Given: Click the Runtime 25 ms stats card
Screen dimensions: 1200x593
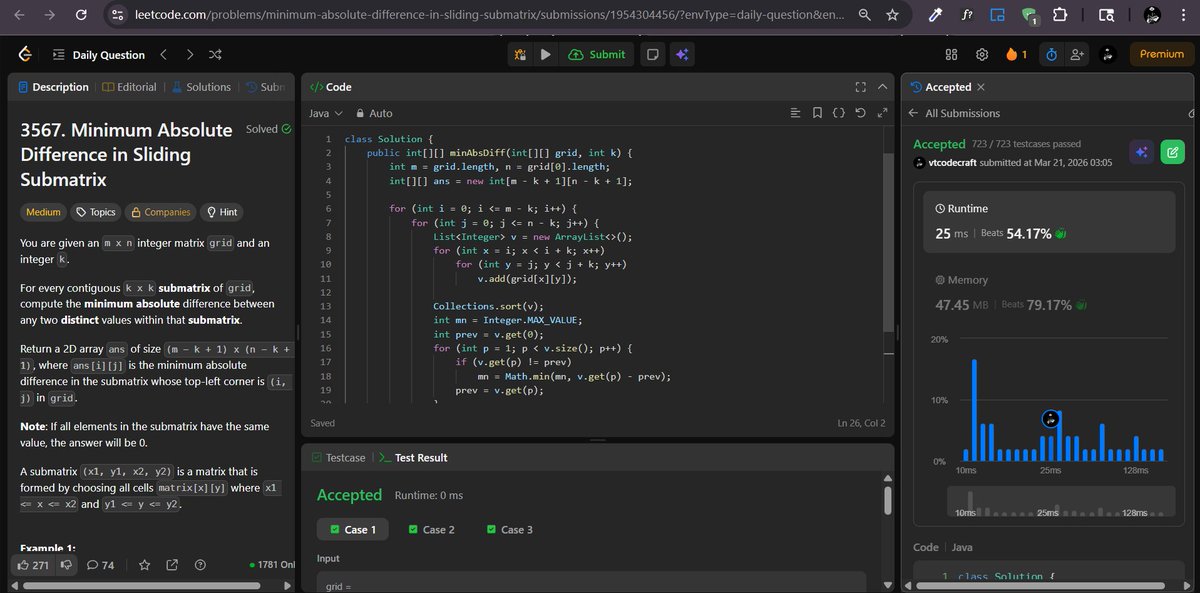Looking at the screenshot, I should point(1049,222).
